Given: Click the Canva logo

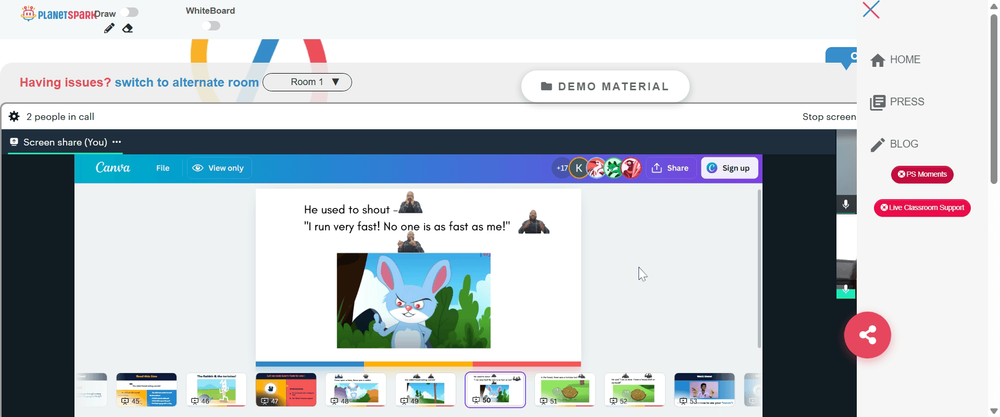Looking at the screenshot, I should (113, 168).
